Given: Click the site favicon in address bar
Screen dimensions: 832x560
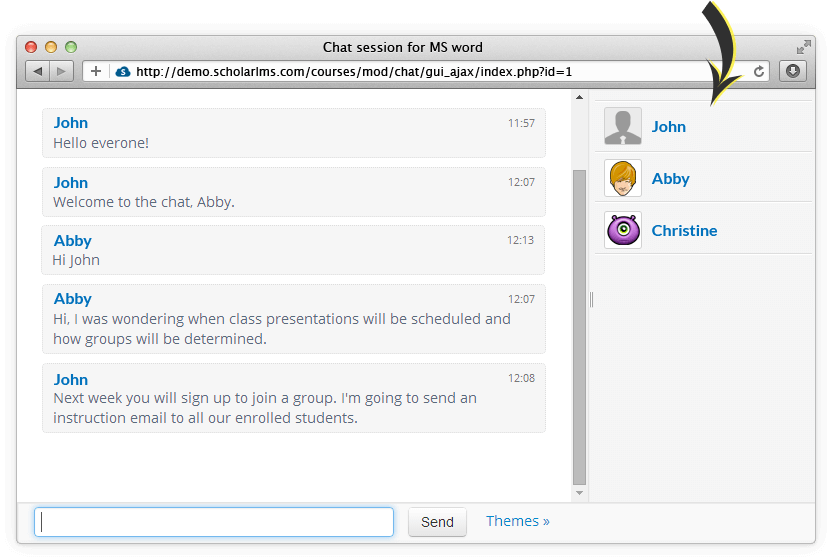Looking at the screenshot, I should 123,72.
